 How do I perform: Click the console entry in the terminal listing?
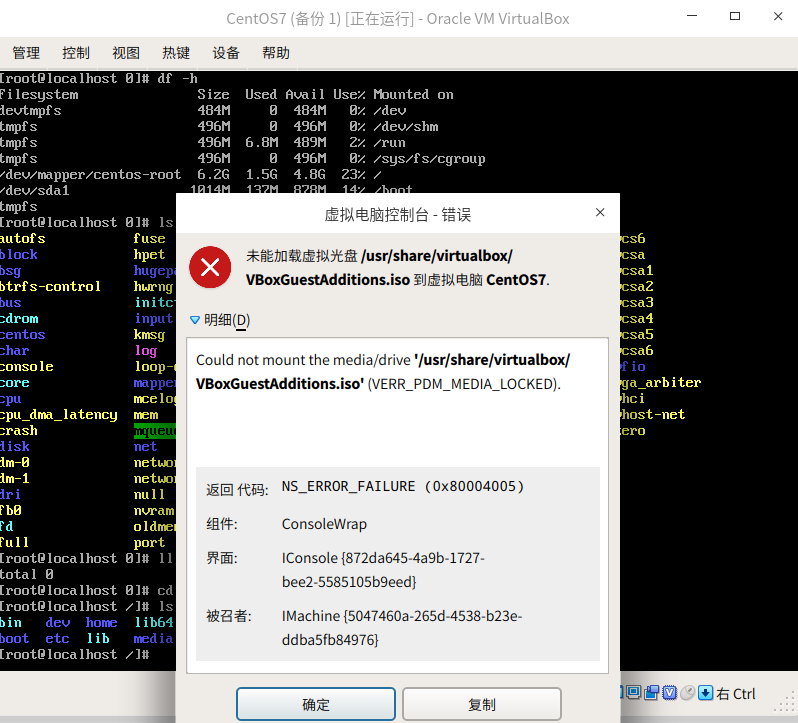[x=26, y=366]
